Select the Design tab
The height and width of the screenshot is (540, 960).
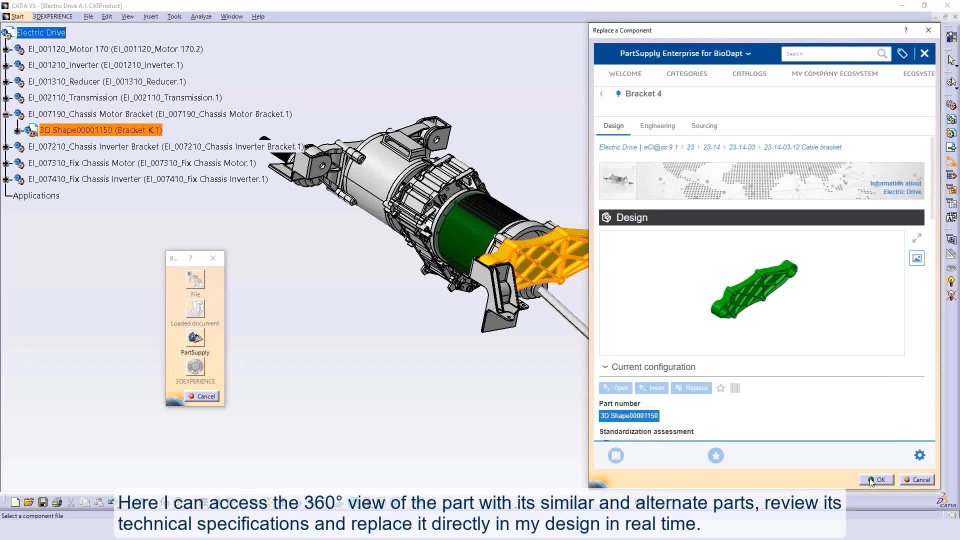[x=613, y=126]
